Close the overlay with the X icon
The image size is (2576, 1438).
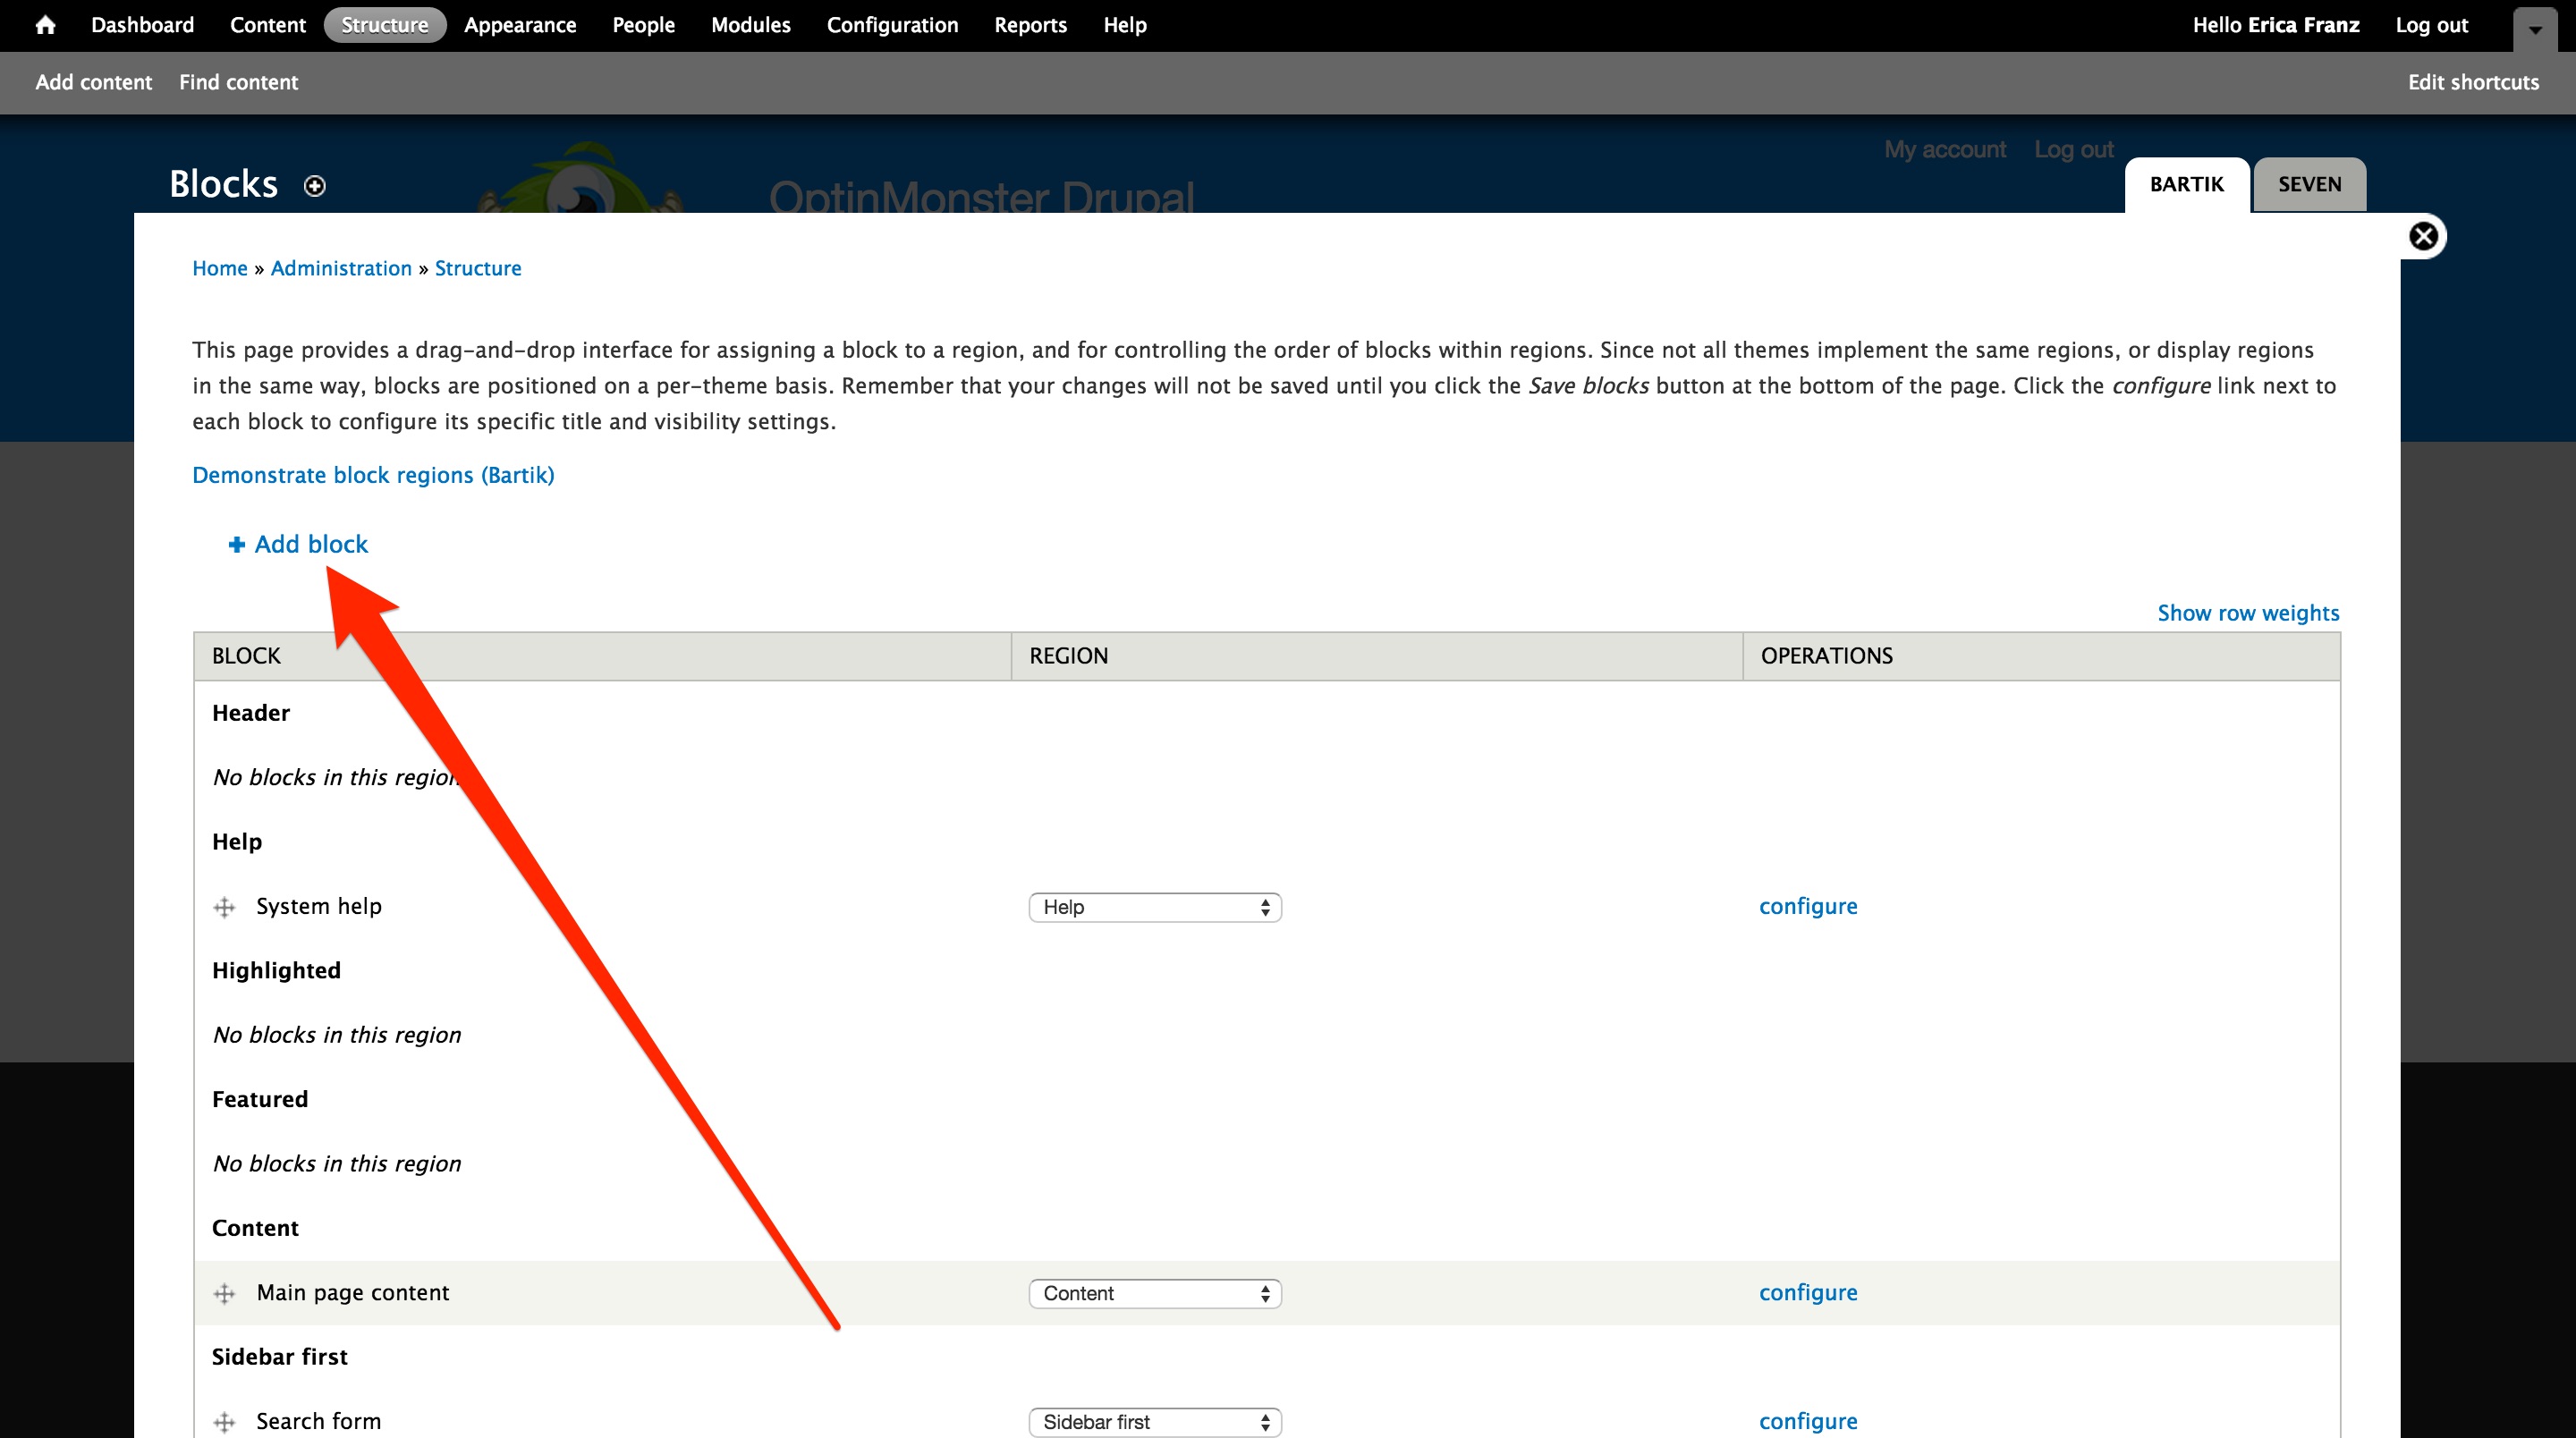tap(2423, 237)
